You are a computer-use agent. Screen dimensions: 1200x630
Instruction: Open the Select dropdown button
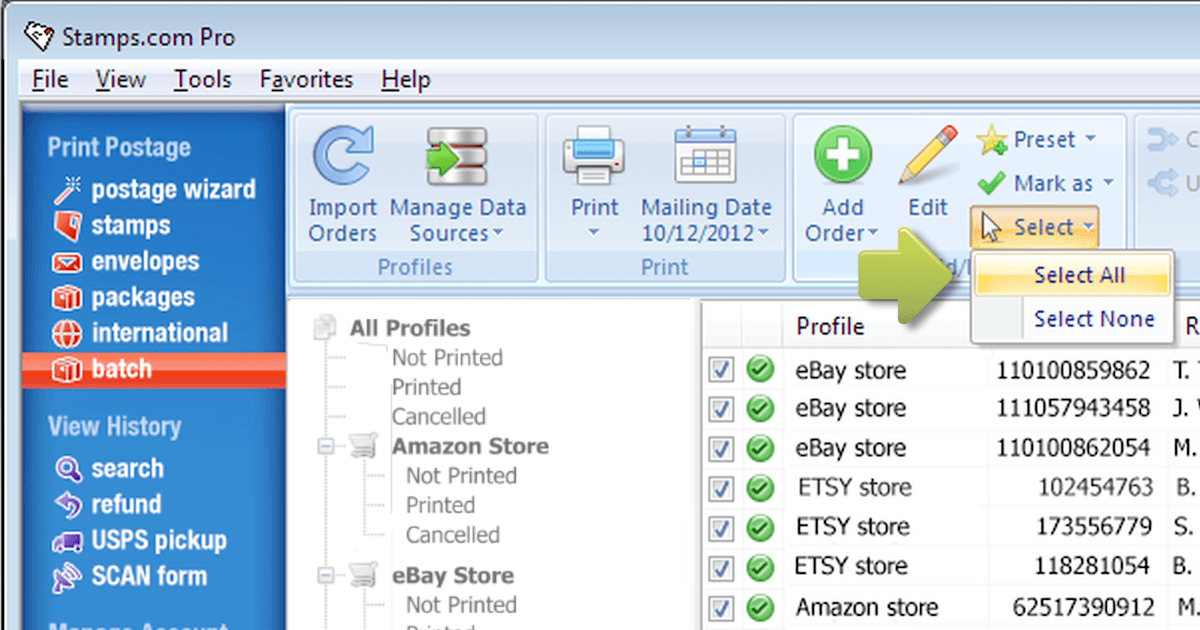pos(1035,227)
